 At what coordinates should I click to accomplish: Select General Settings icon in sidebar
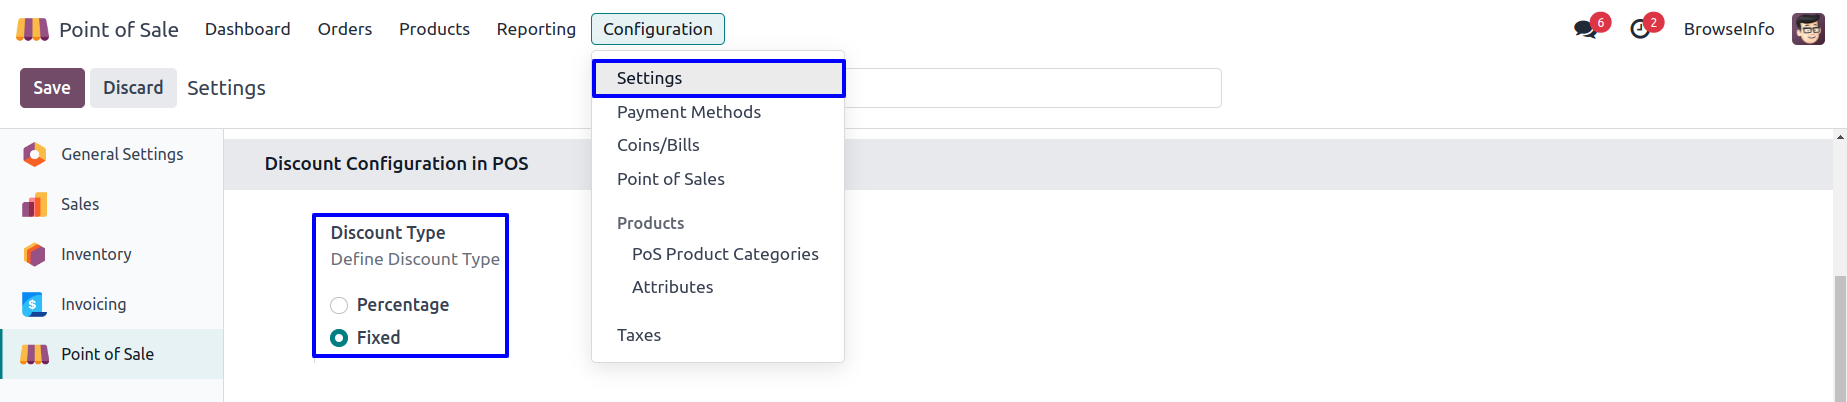coord(34,154)
